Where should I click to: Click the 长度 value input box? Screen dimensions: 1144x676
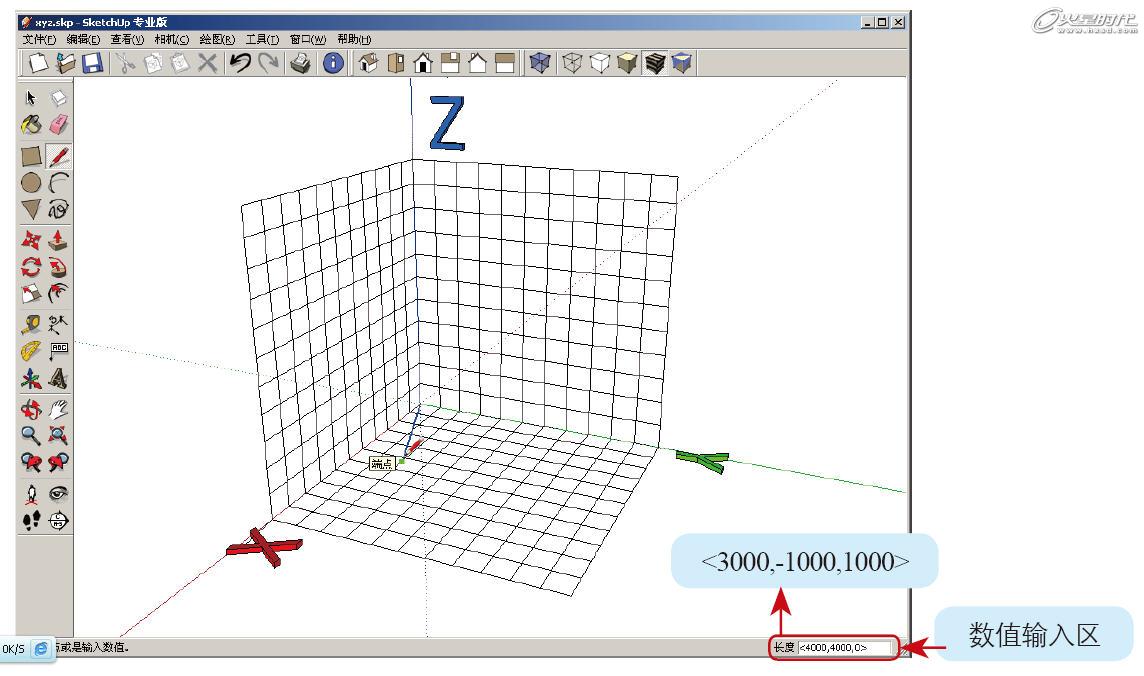(x=846, y=648)
